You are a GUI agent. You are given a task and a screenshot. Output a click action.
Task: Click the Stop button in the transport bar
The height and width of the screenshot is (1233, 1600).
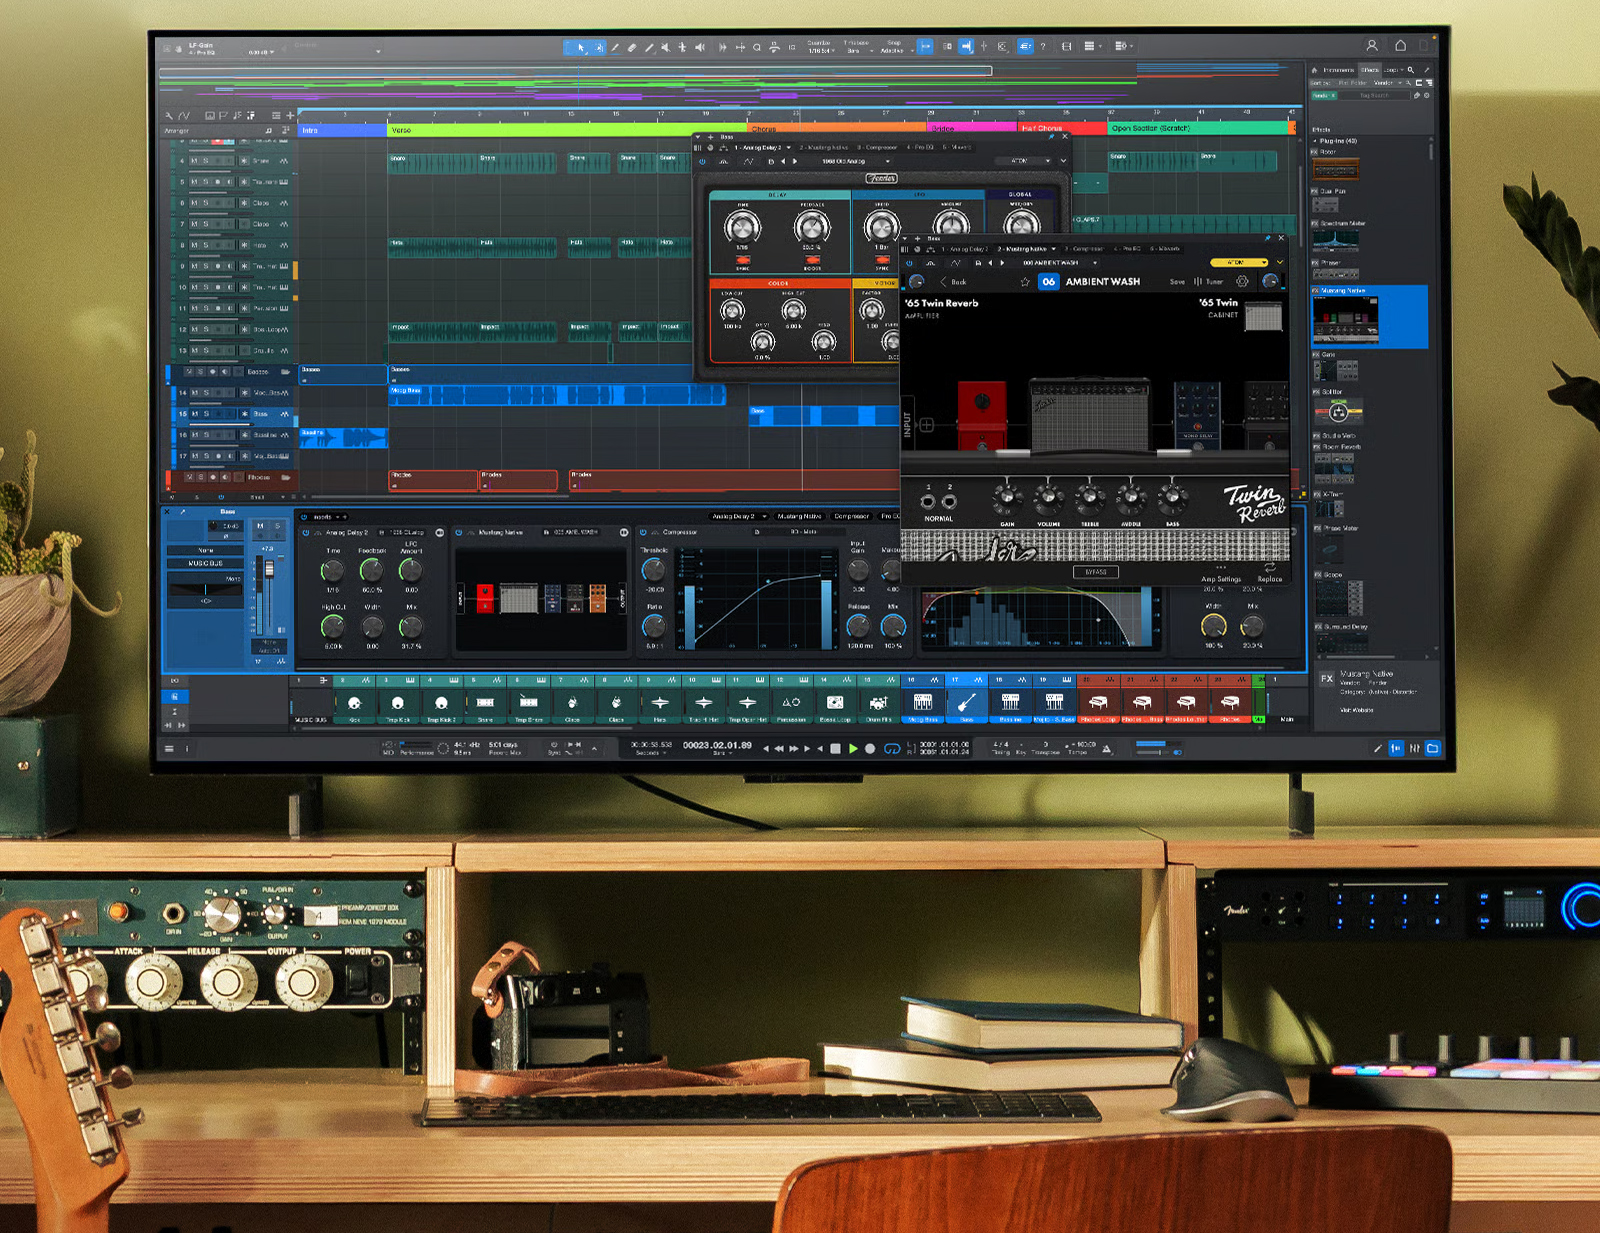[835, 748]
